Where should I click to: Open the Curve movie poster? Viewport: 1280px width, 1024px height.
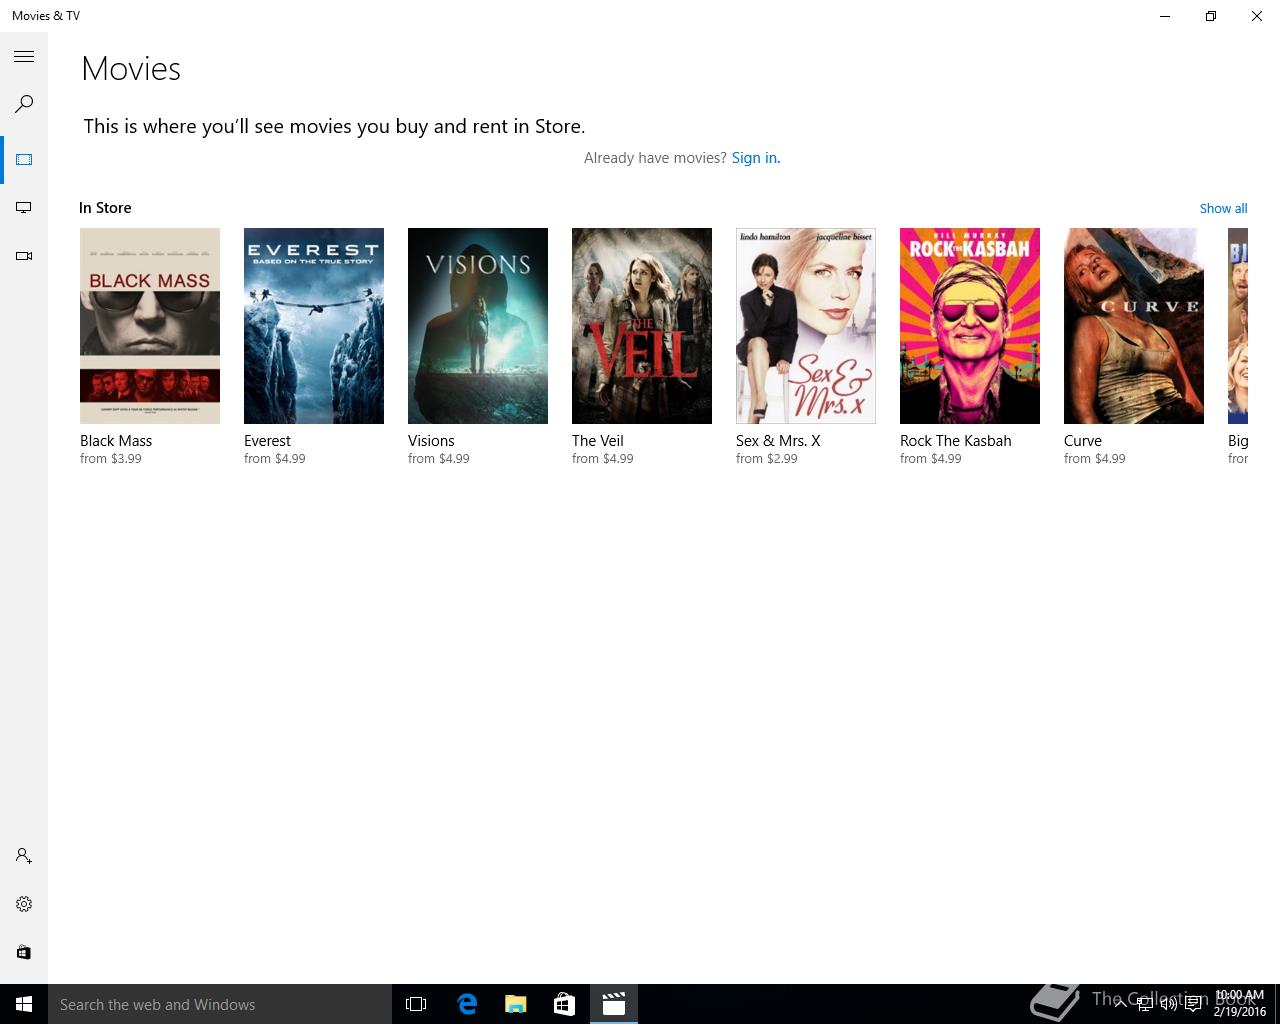(x=1134, y=326)
